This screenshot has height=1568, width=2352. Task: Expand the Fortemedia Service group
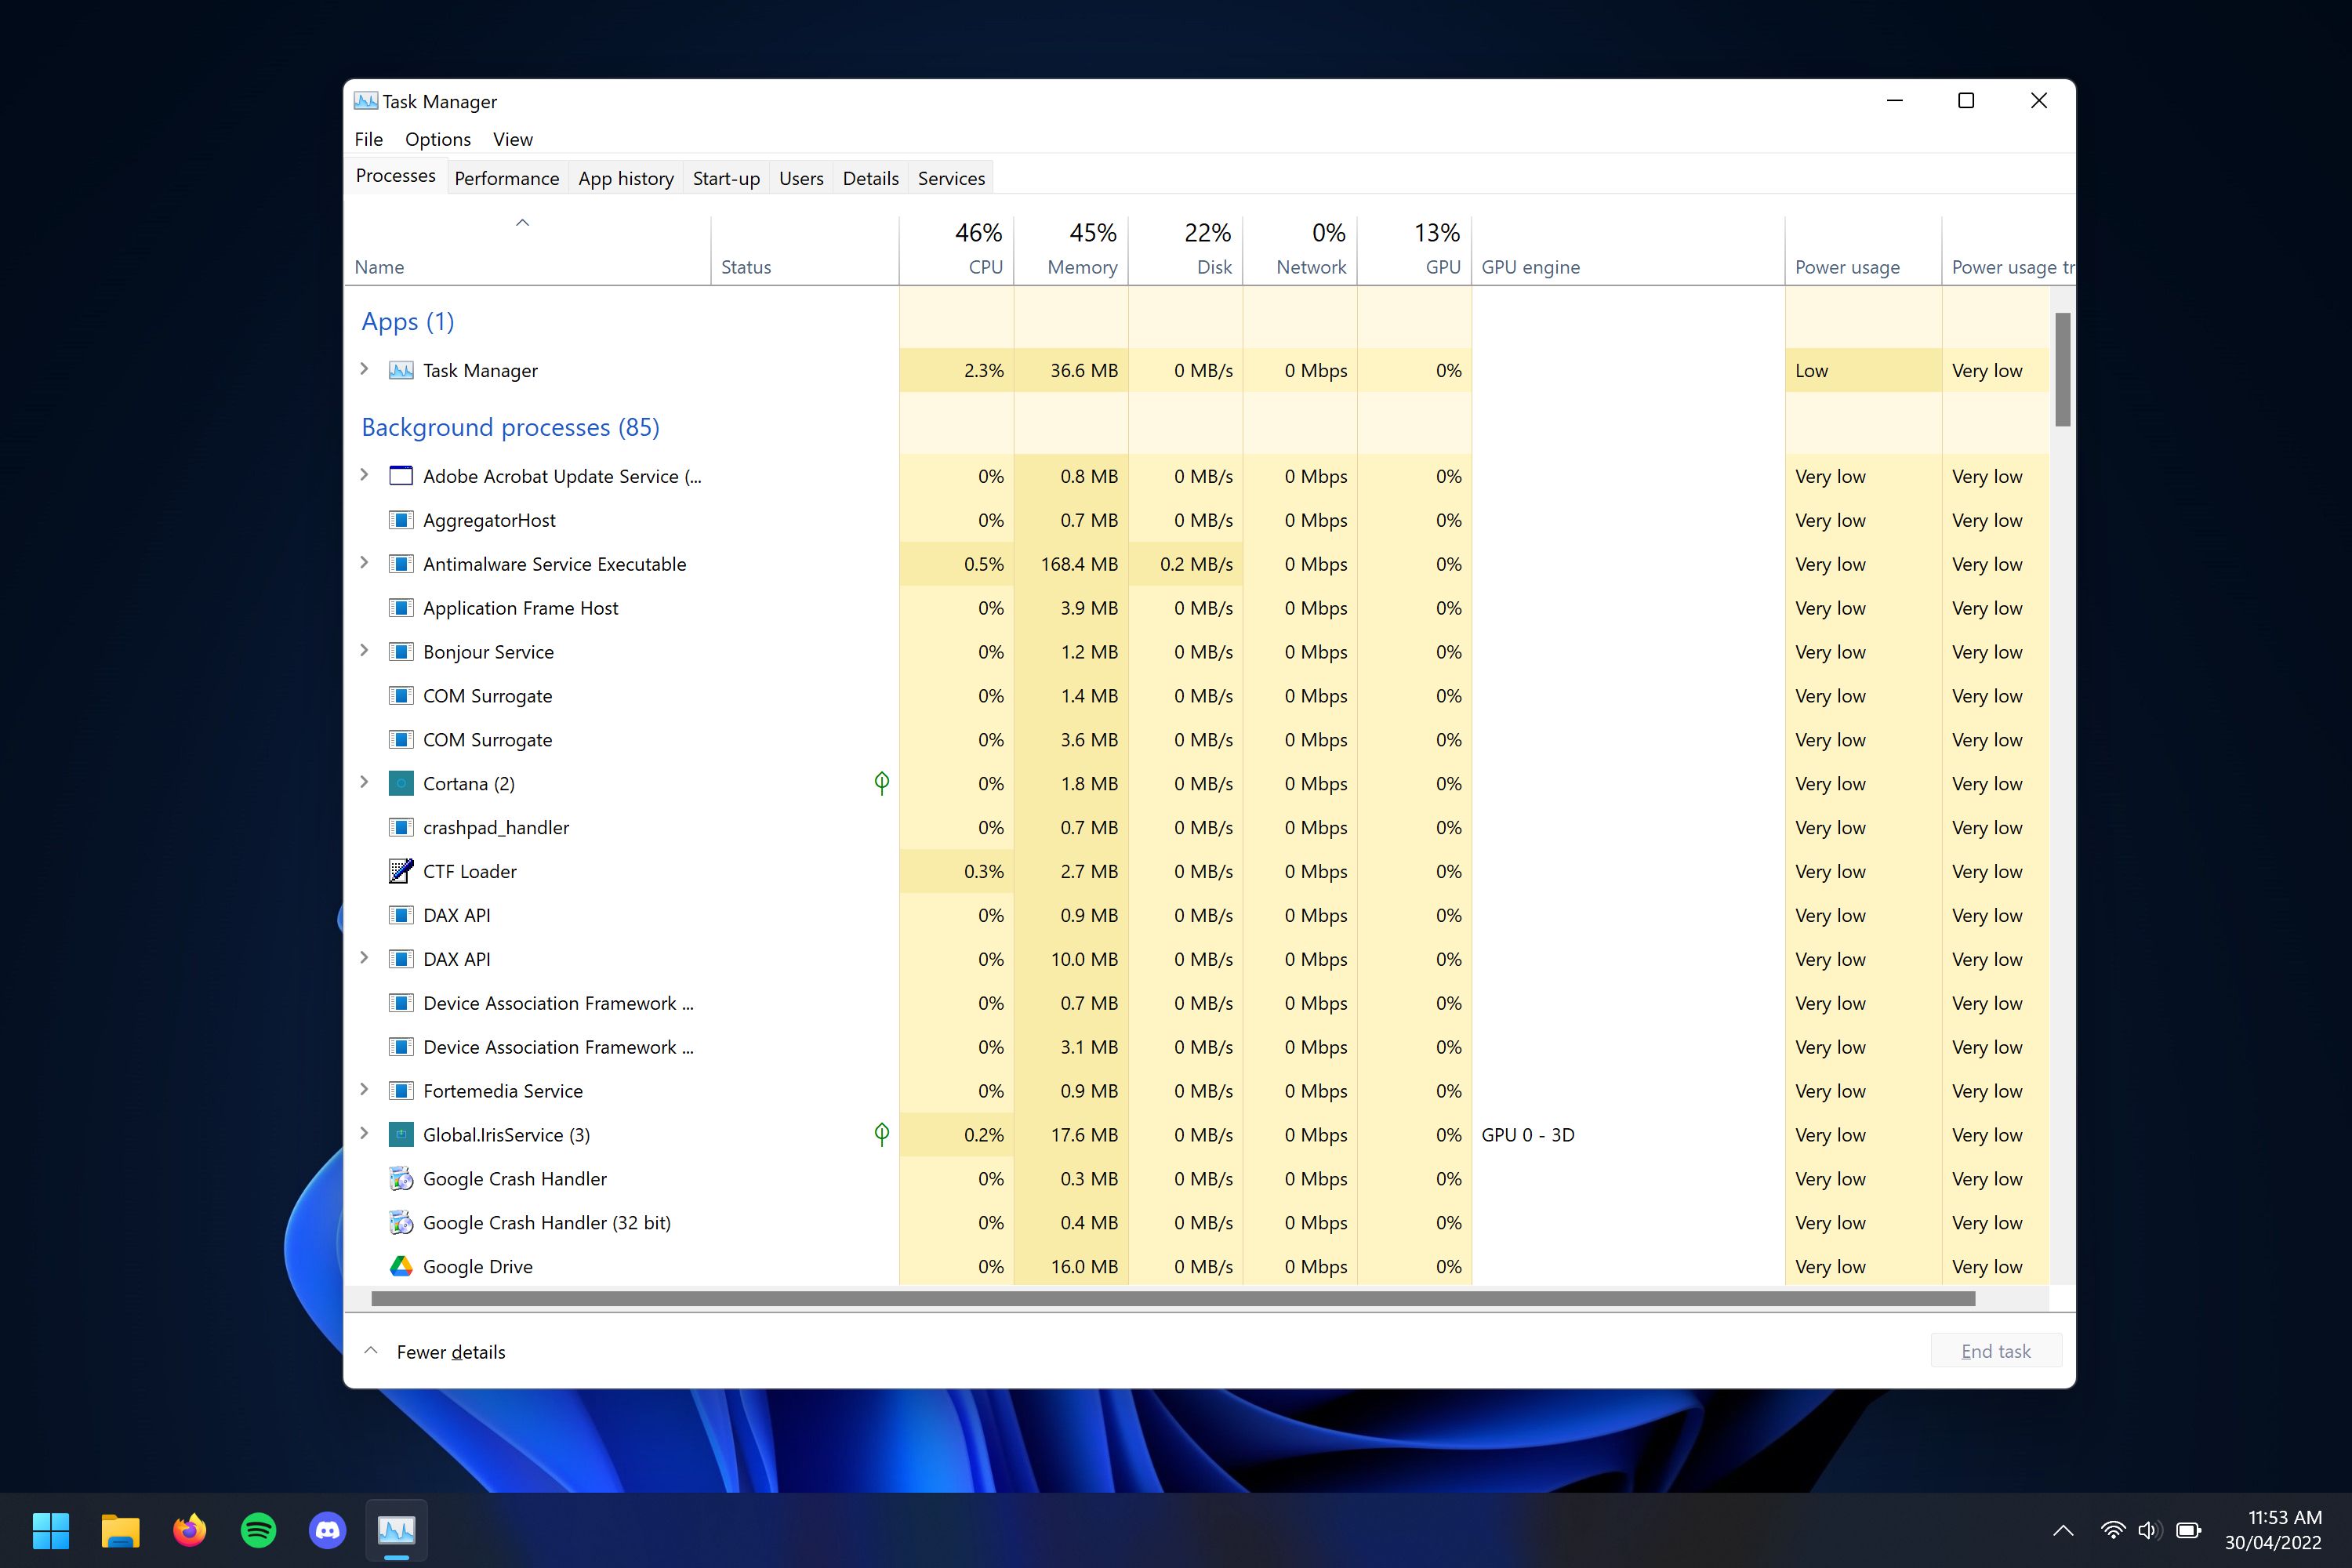(x=364, y=1090)
